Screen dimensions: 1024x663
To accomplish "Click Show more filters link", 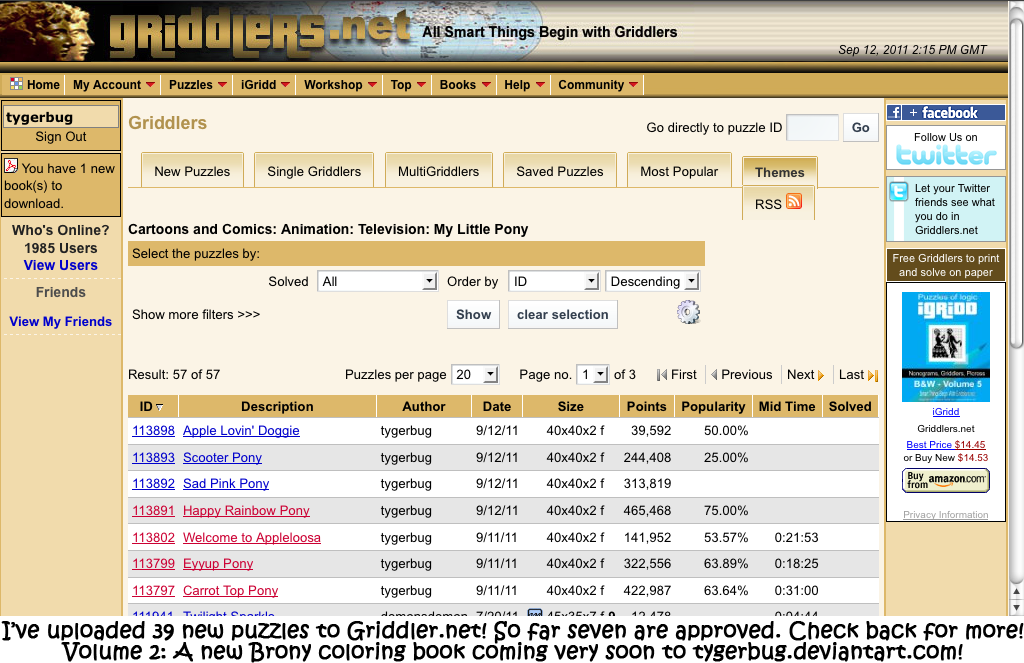I will 196,315.
